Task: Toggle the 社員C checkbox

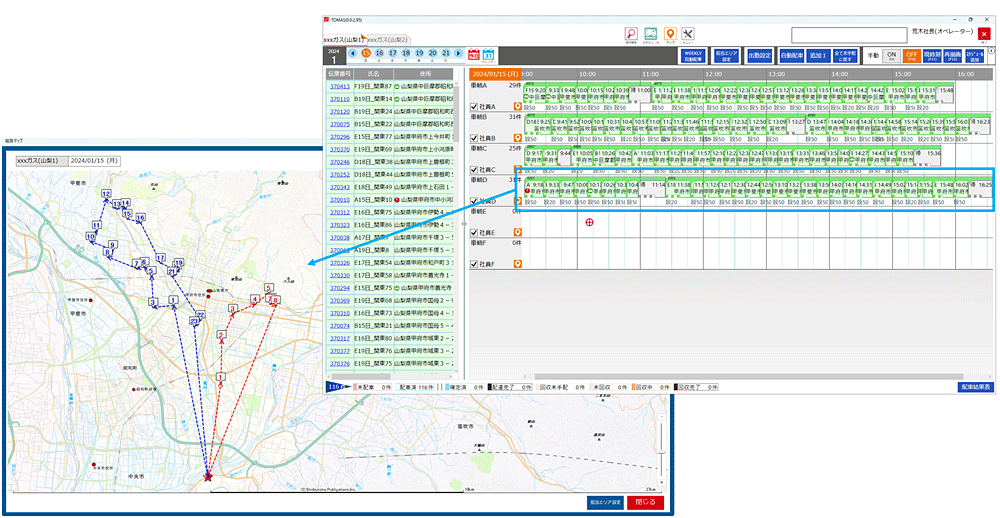Action: pyautogui.click(x=473, y=170)
